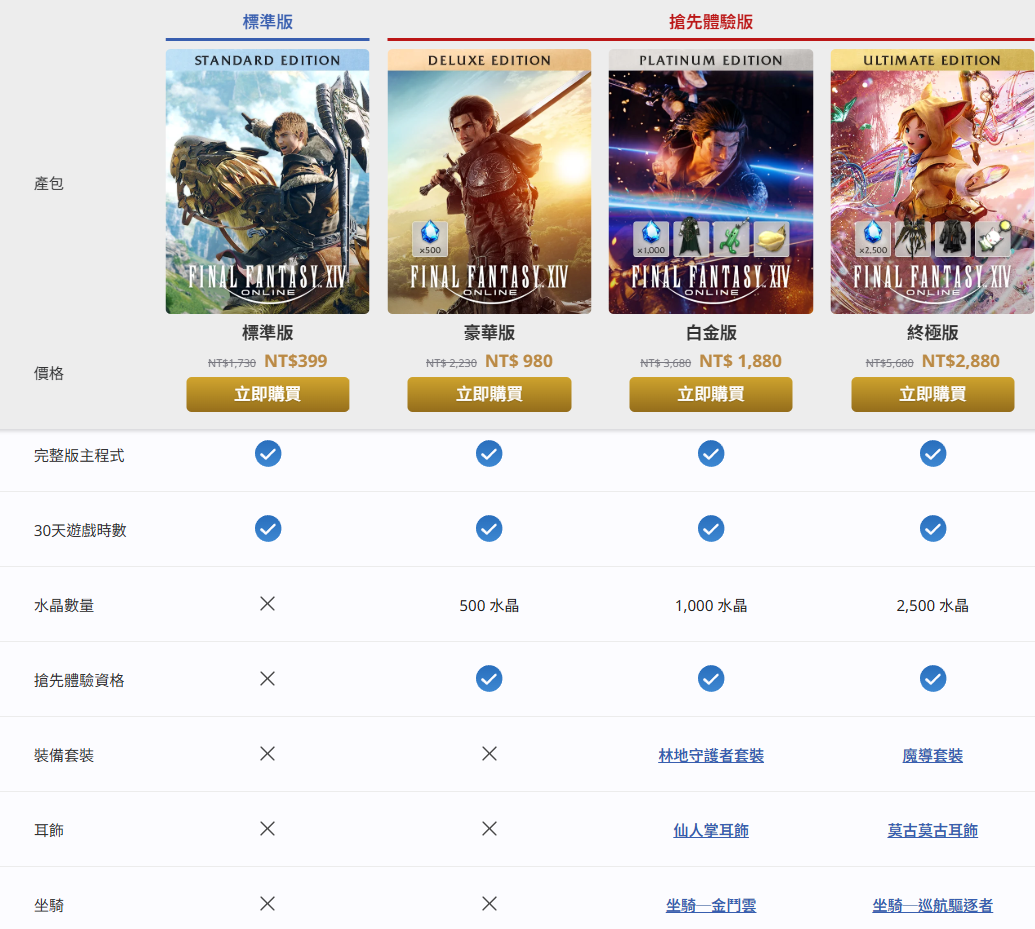Click the 30天遊戲時數 row label
1035x929 pixels.
coord(80,530)
